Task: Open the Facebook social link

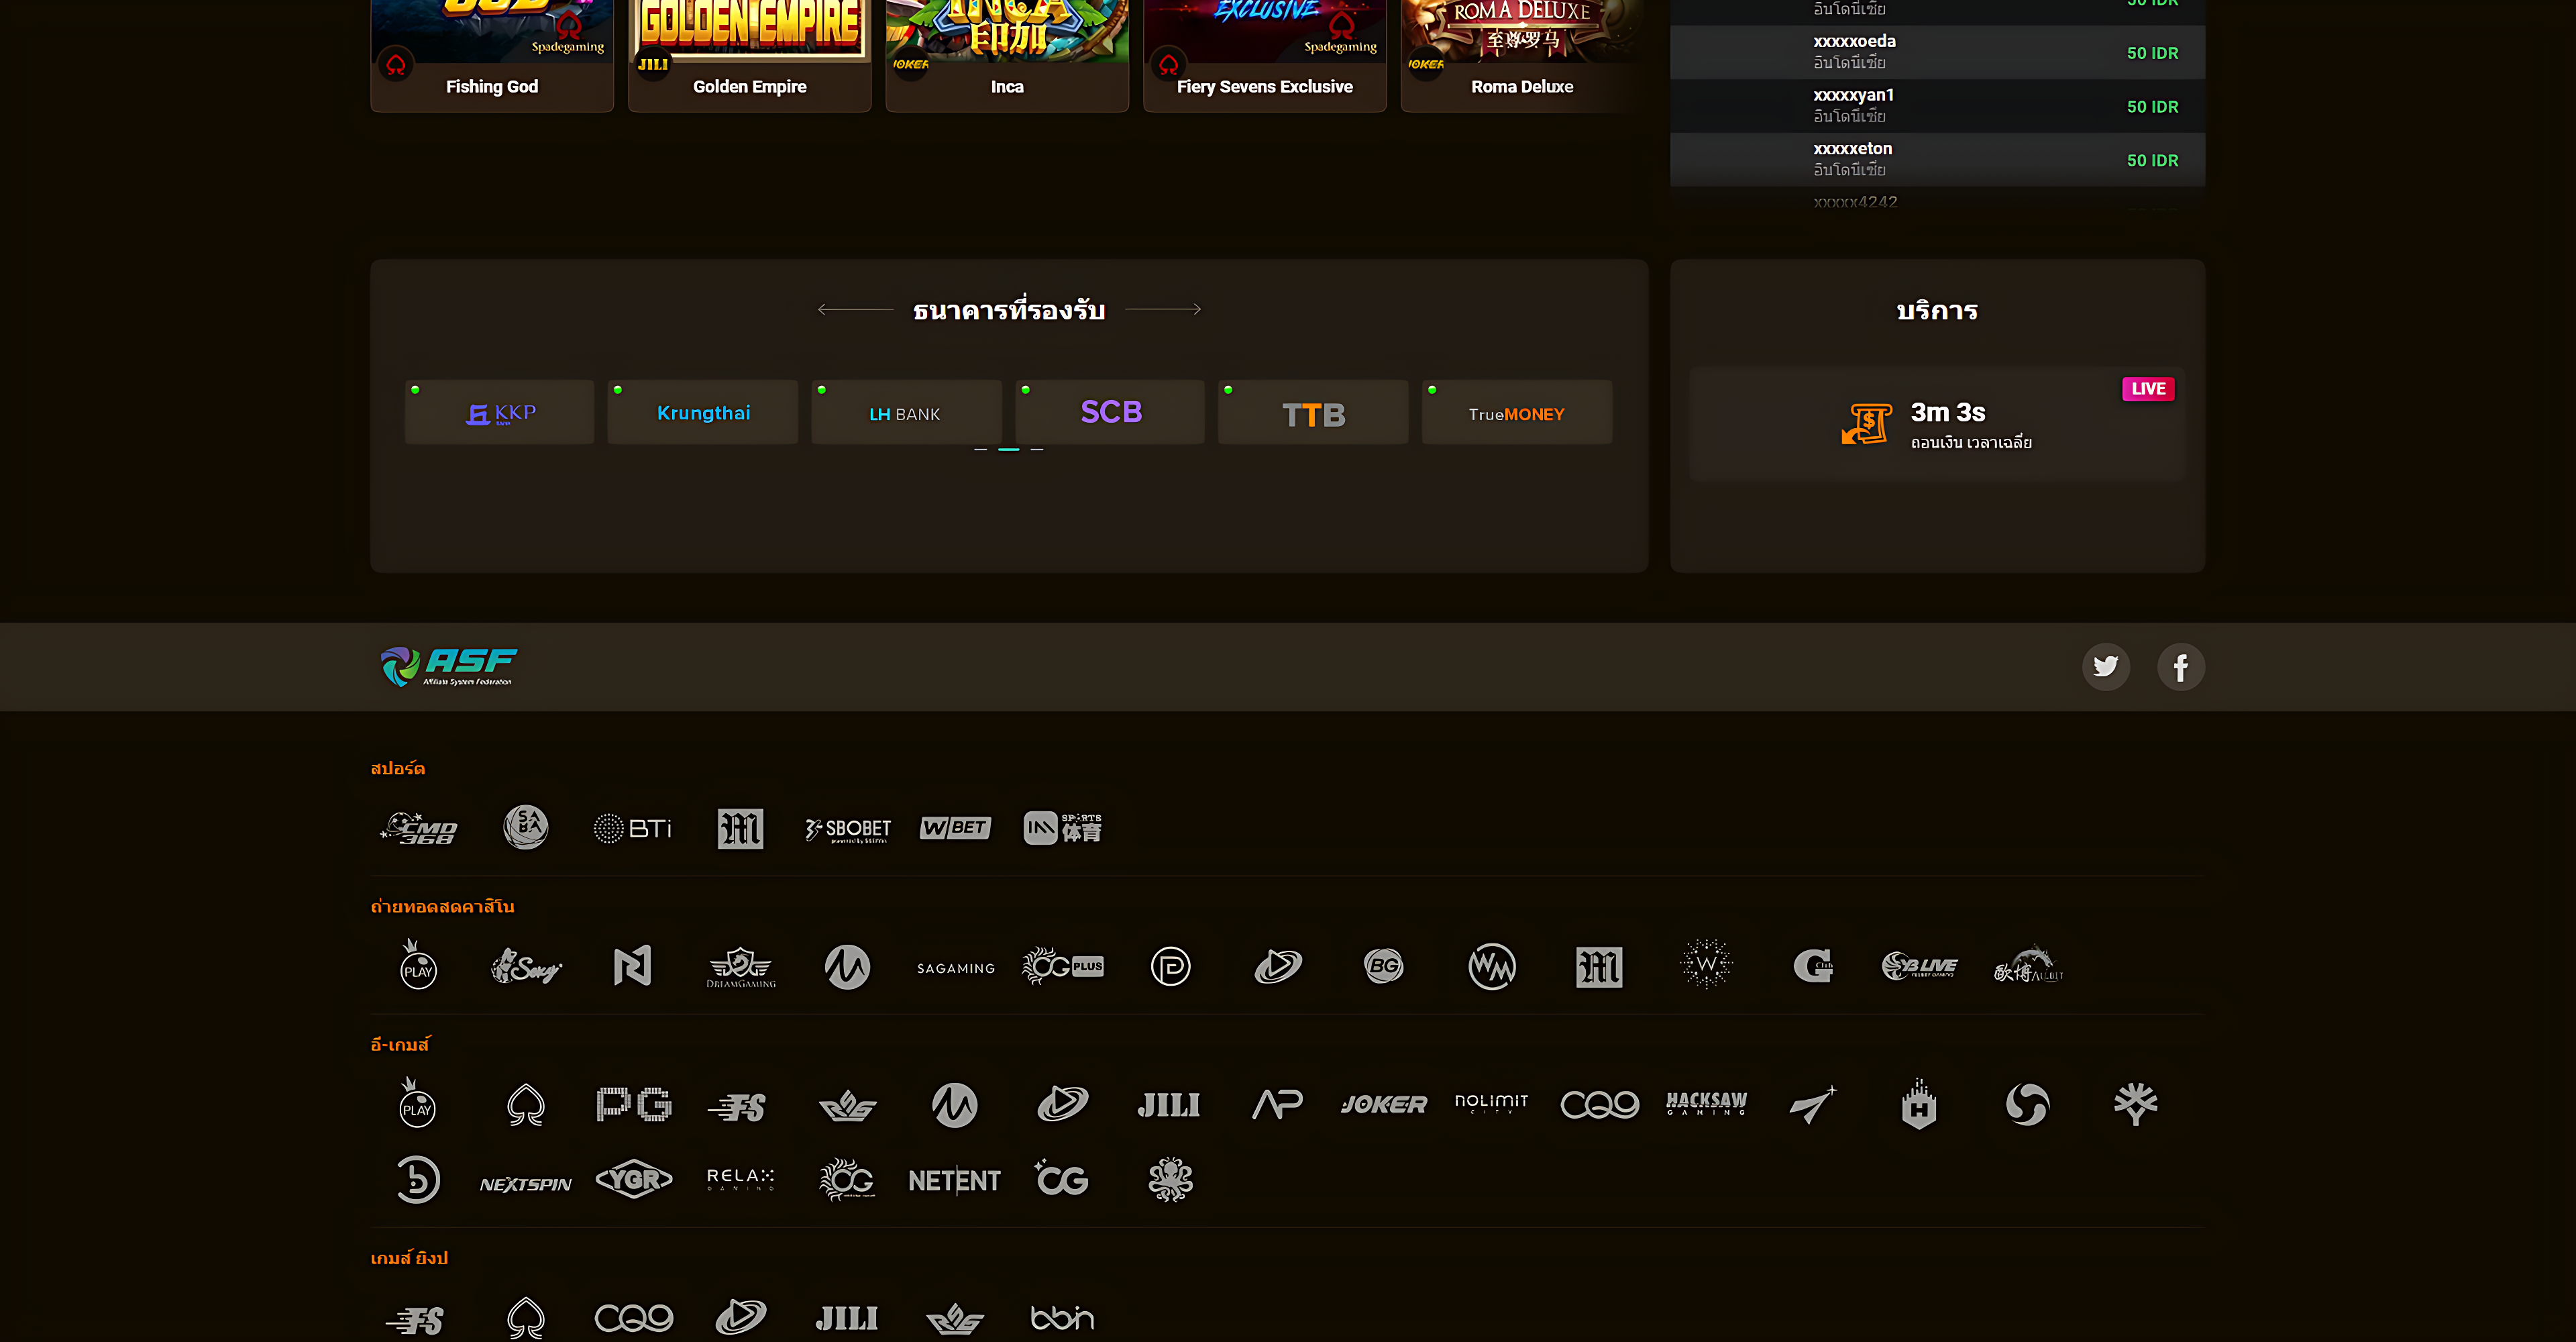Action: [x=2180, y=666]
